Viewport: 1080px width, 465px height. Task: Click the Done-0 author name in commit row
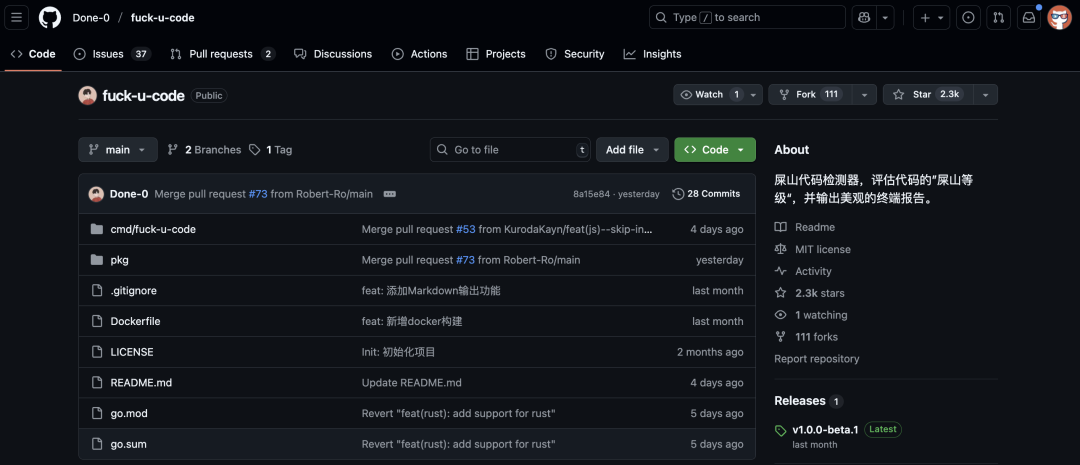click(129, 194)
